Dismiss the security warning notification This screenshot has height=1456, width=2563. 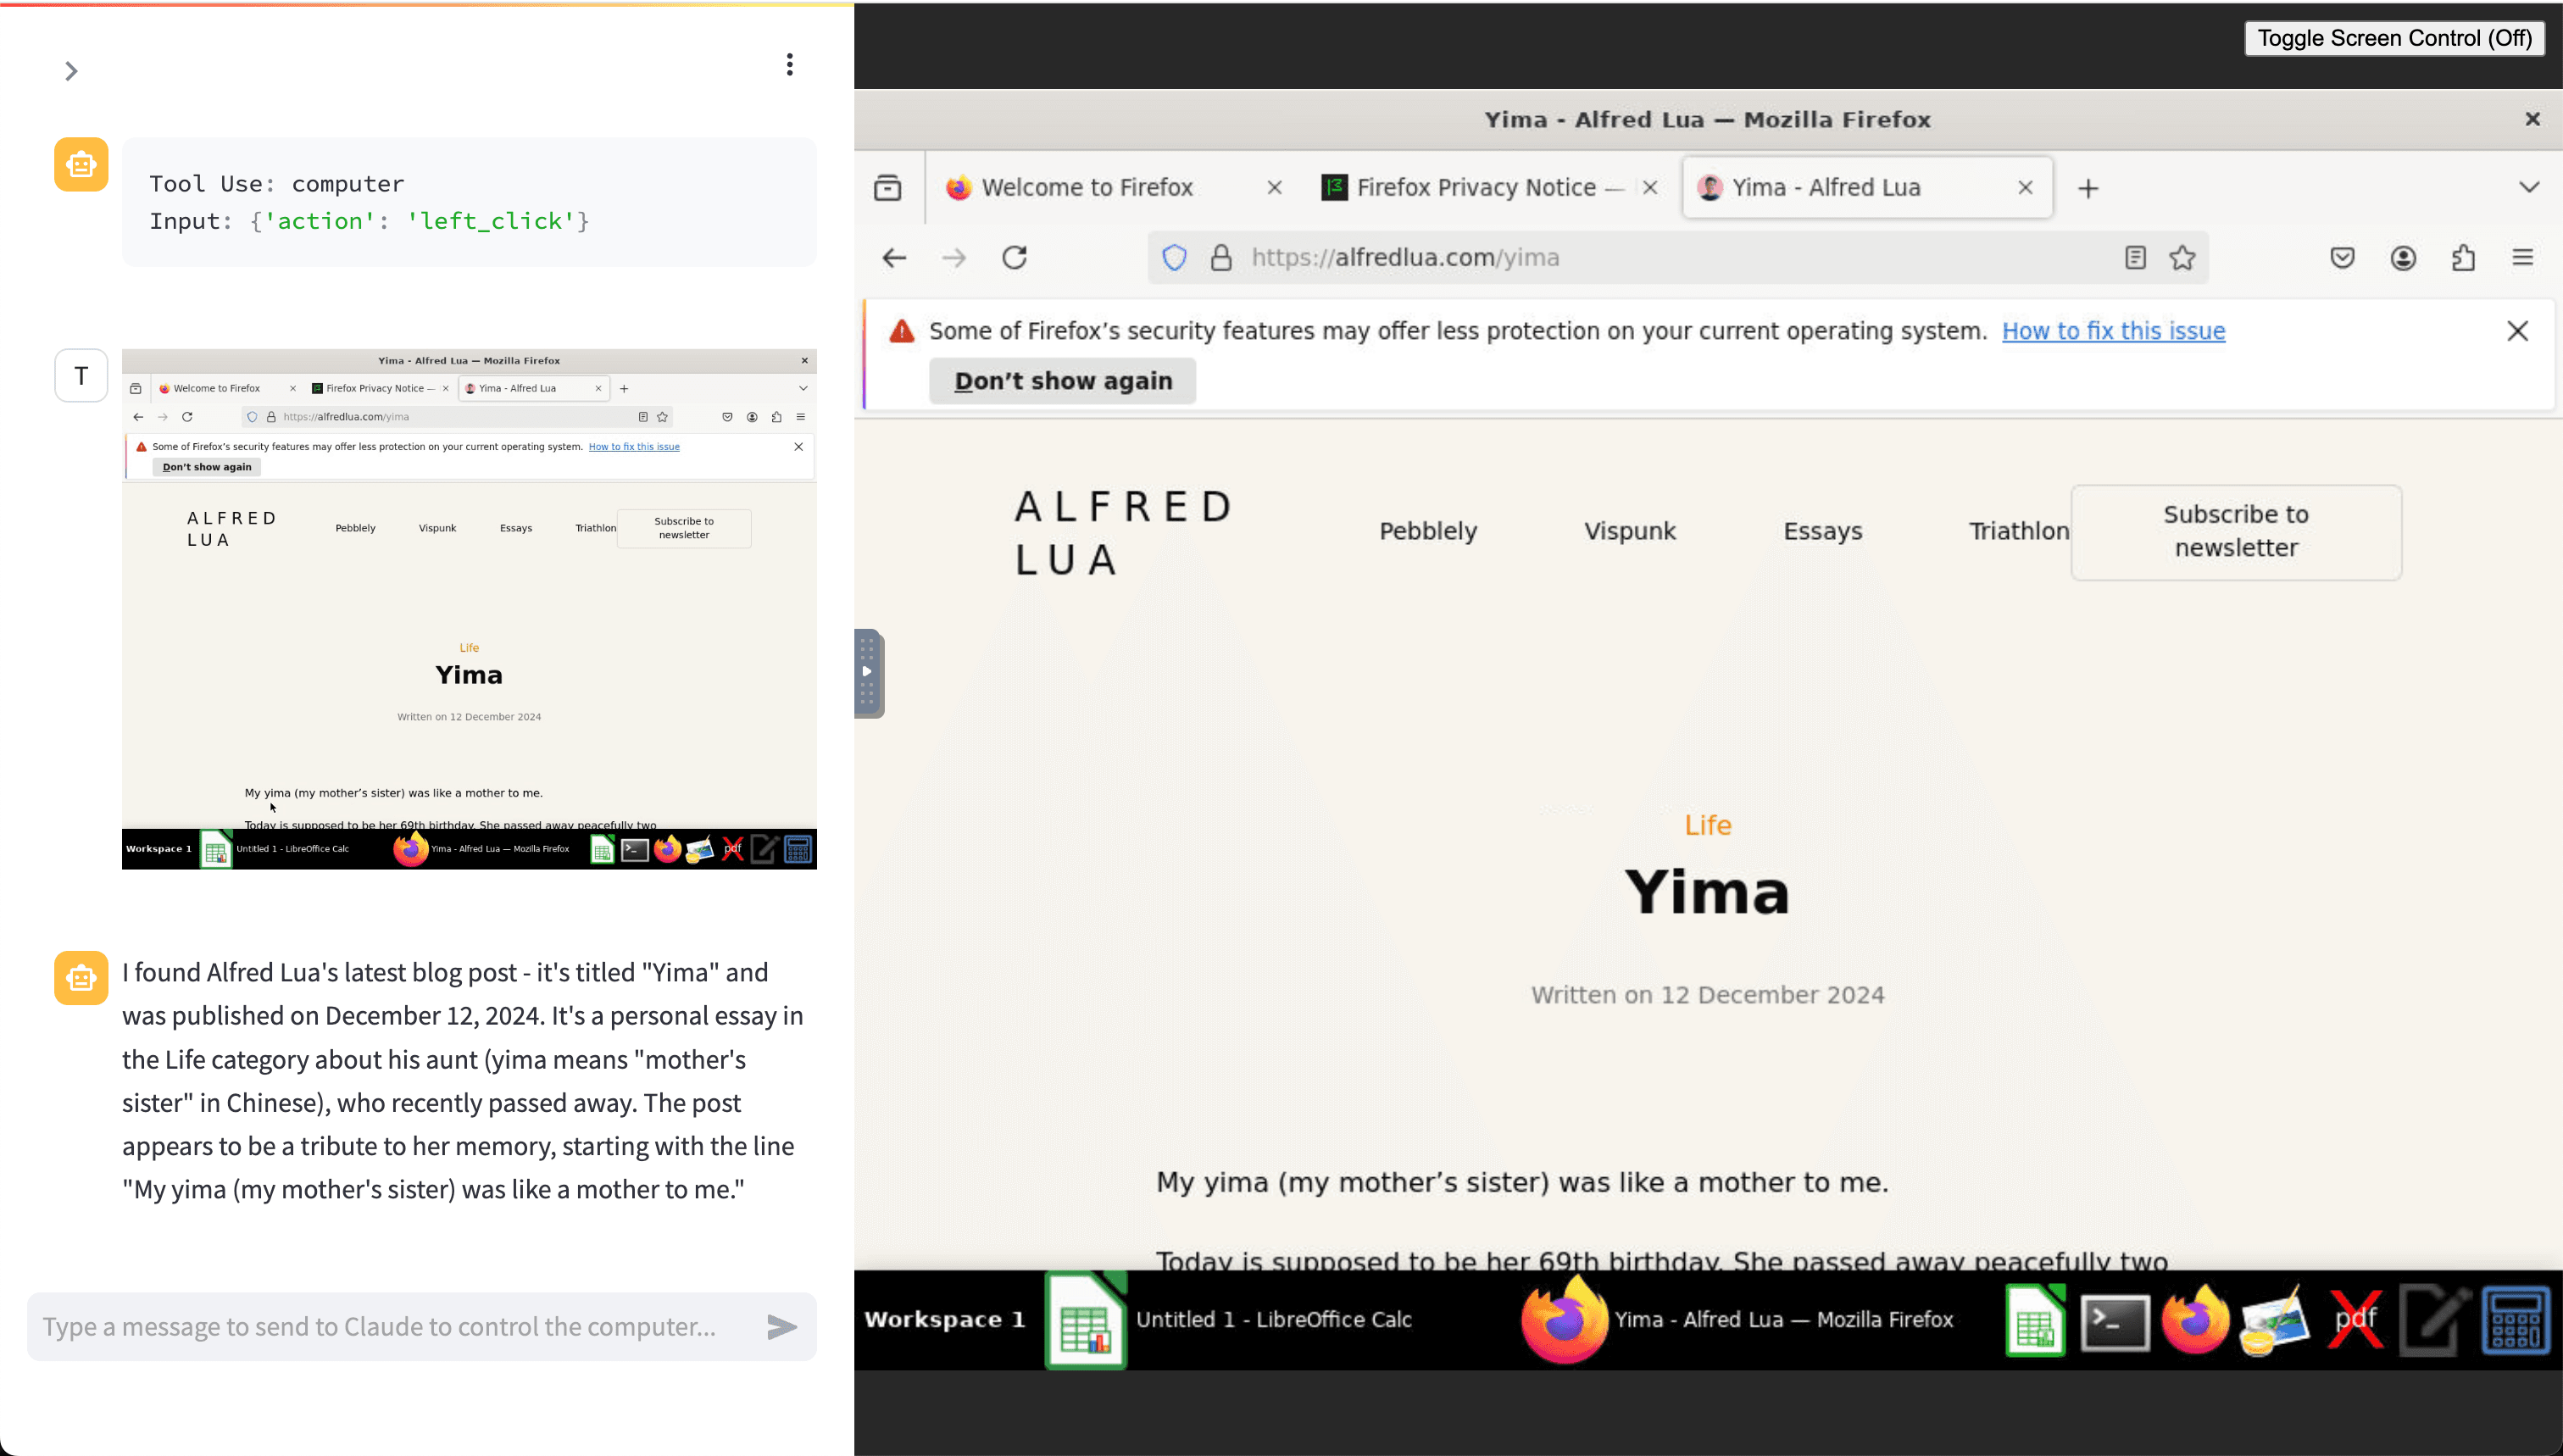pyautogui.click(x=2517, y=331)
